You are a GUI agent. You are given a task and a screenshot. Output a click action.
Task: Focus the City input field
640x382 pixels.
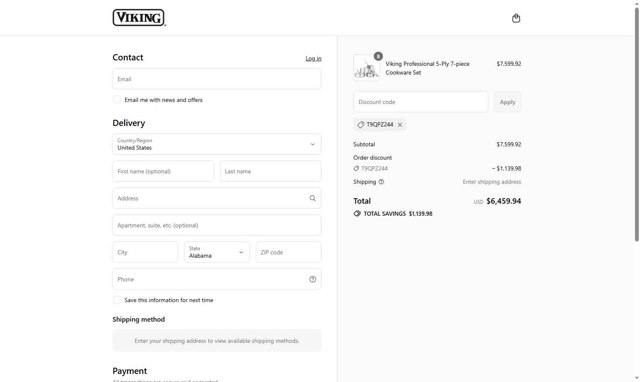(145, 252)
